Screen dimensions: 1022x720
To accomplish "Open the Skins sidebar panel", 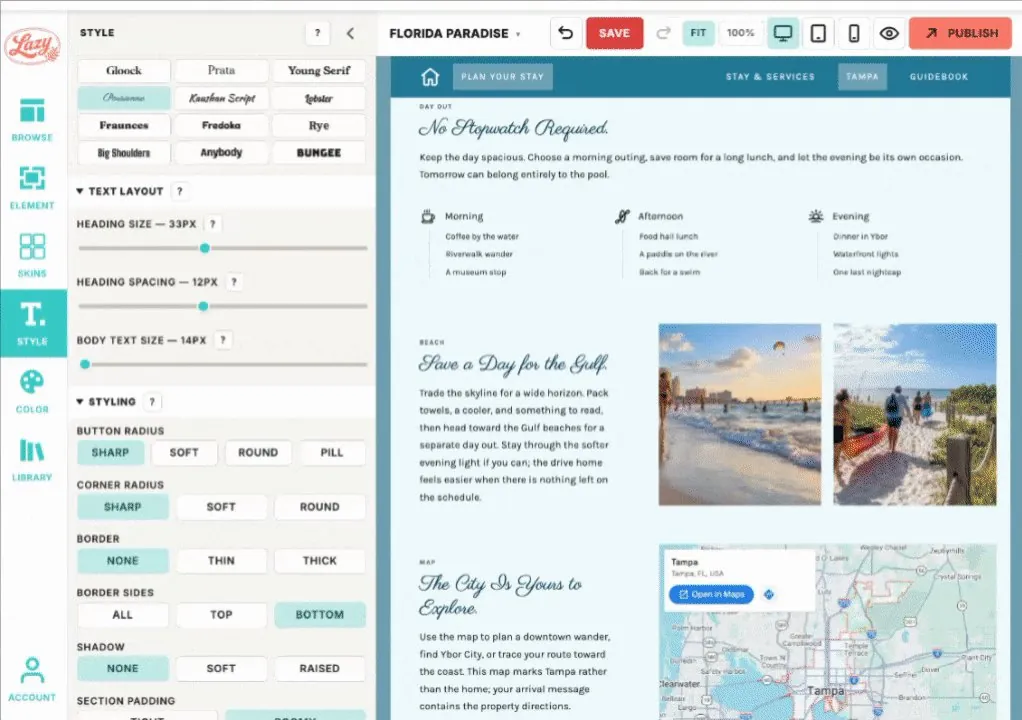I will click(x=32, y=255).
